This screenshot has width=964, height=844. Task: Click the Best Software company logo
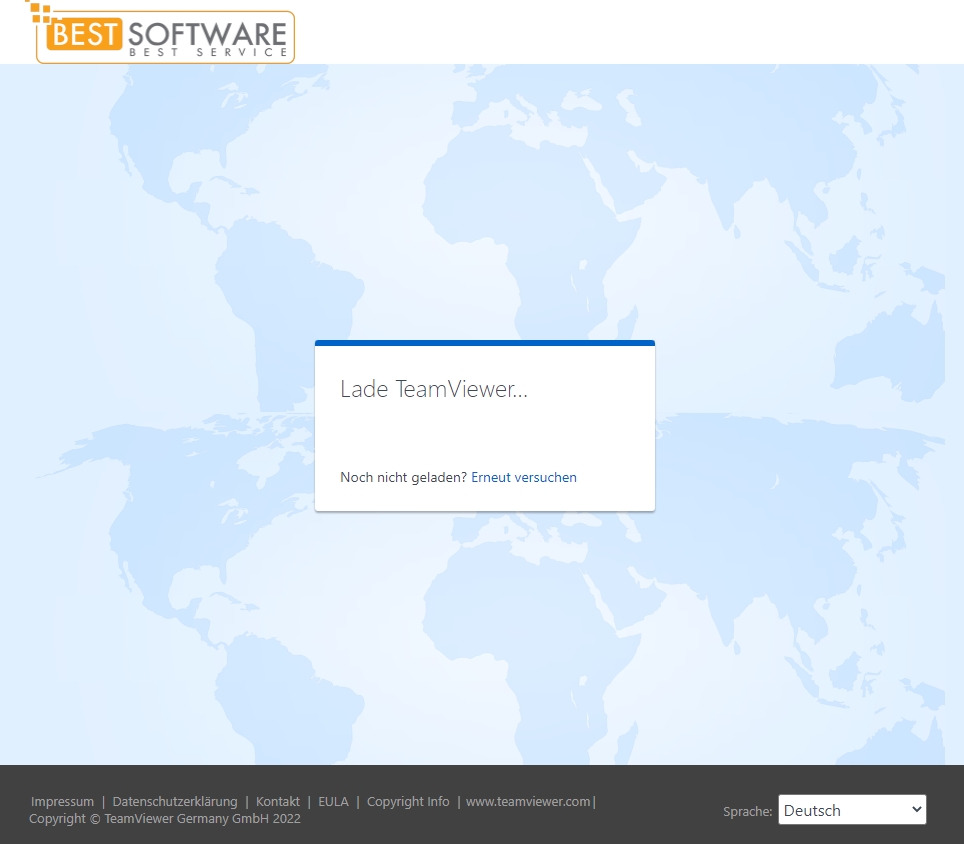point(163,36)
